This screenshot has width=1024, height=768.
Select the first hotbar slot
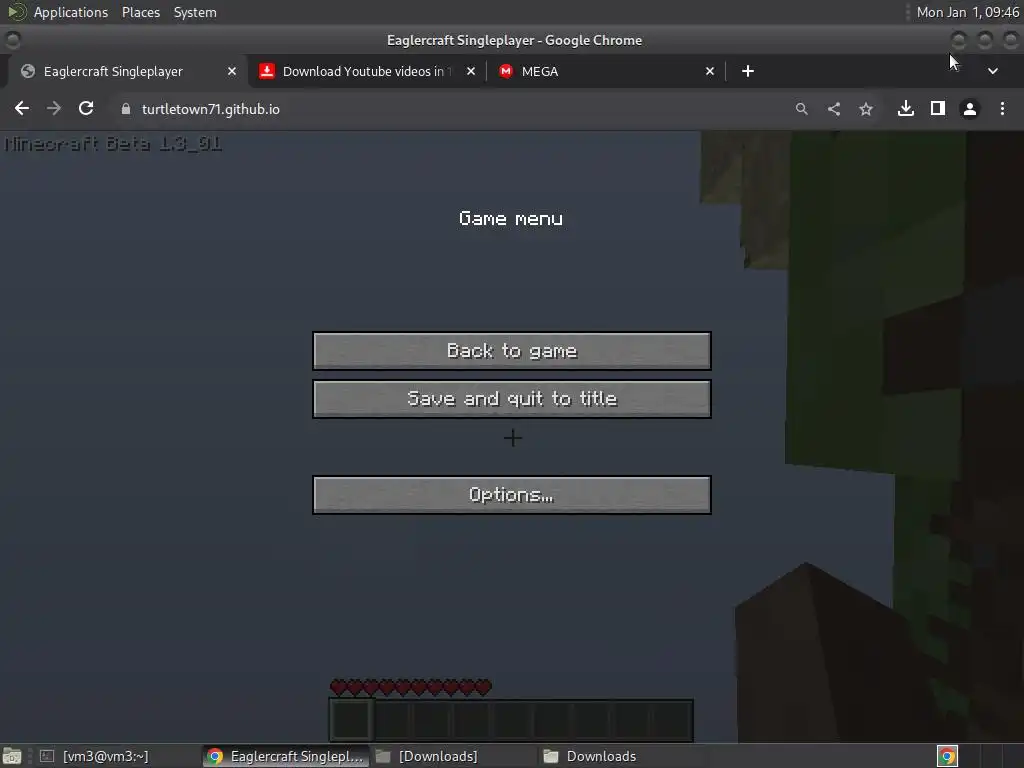(x=351, y=720)
